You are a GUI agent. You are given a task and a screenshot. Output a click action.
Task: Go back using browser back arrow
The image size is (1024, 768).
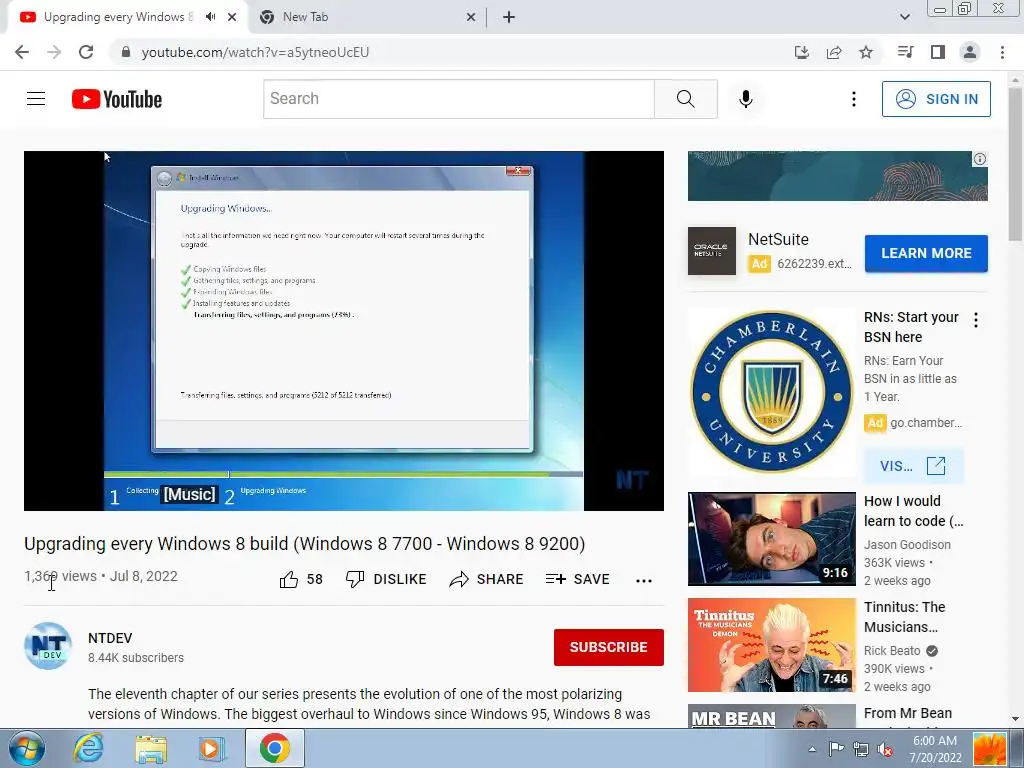22,52
